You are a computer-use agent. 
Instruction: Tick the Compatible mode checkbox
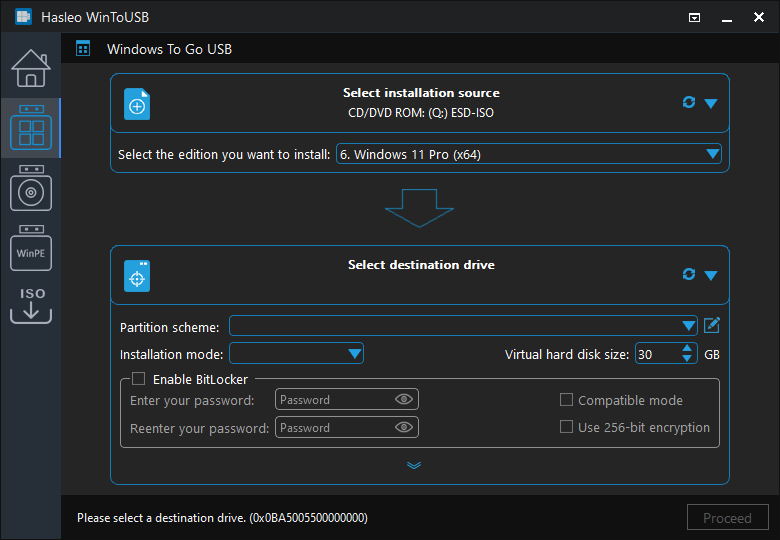tap(566, 400)
